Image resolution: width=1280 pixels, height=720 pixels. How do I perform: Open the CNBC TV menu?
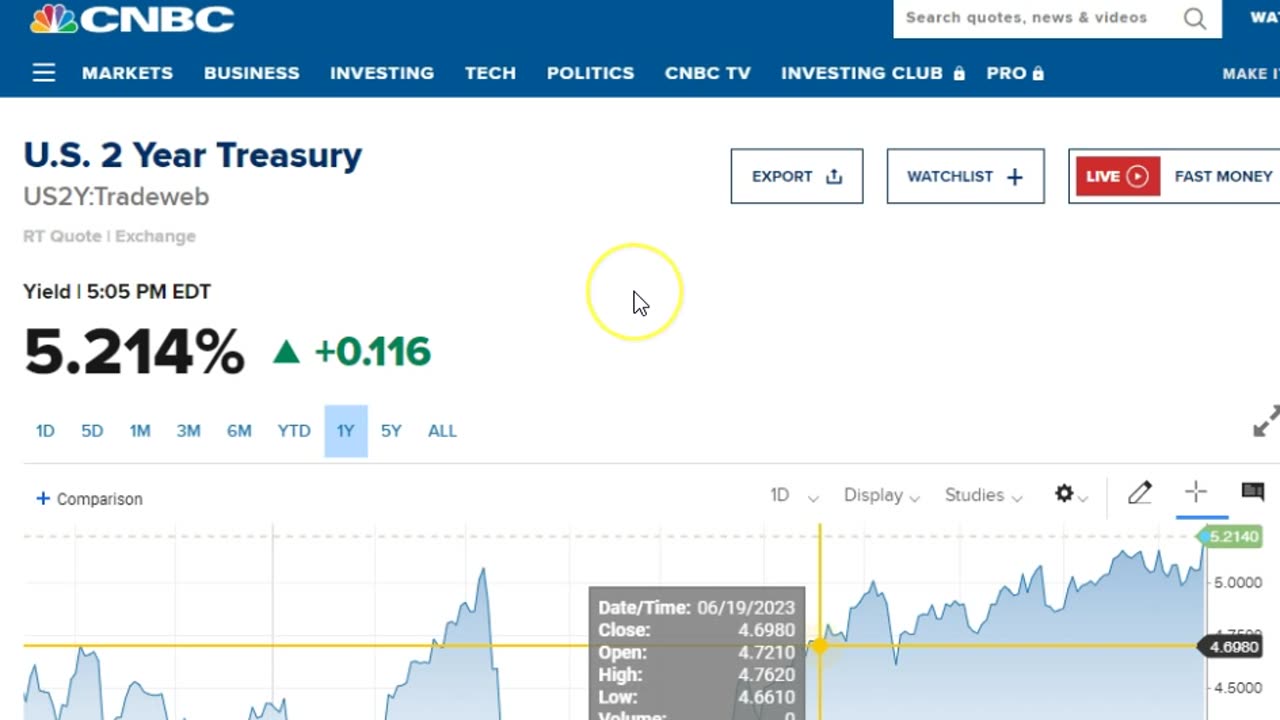click(x=707, y=73)
